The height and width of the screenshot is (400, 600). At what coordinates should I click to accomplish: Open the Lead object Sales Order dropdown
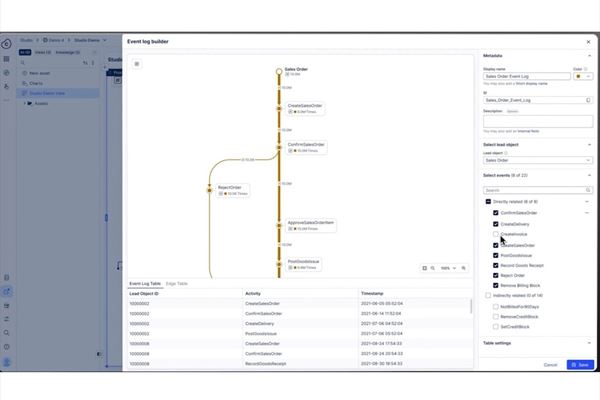pyautogui.click(x=537, y=160)
